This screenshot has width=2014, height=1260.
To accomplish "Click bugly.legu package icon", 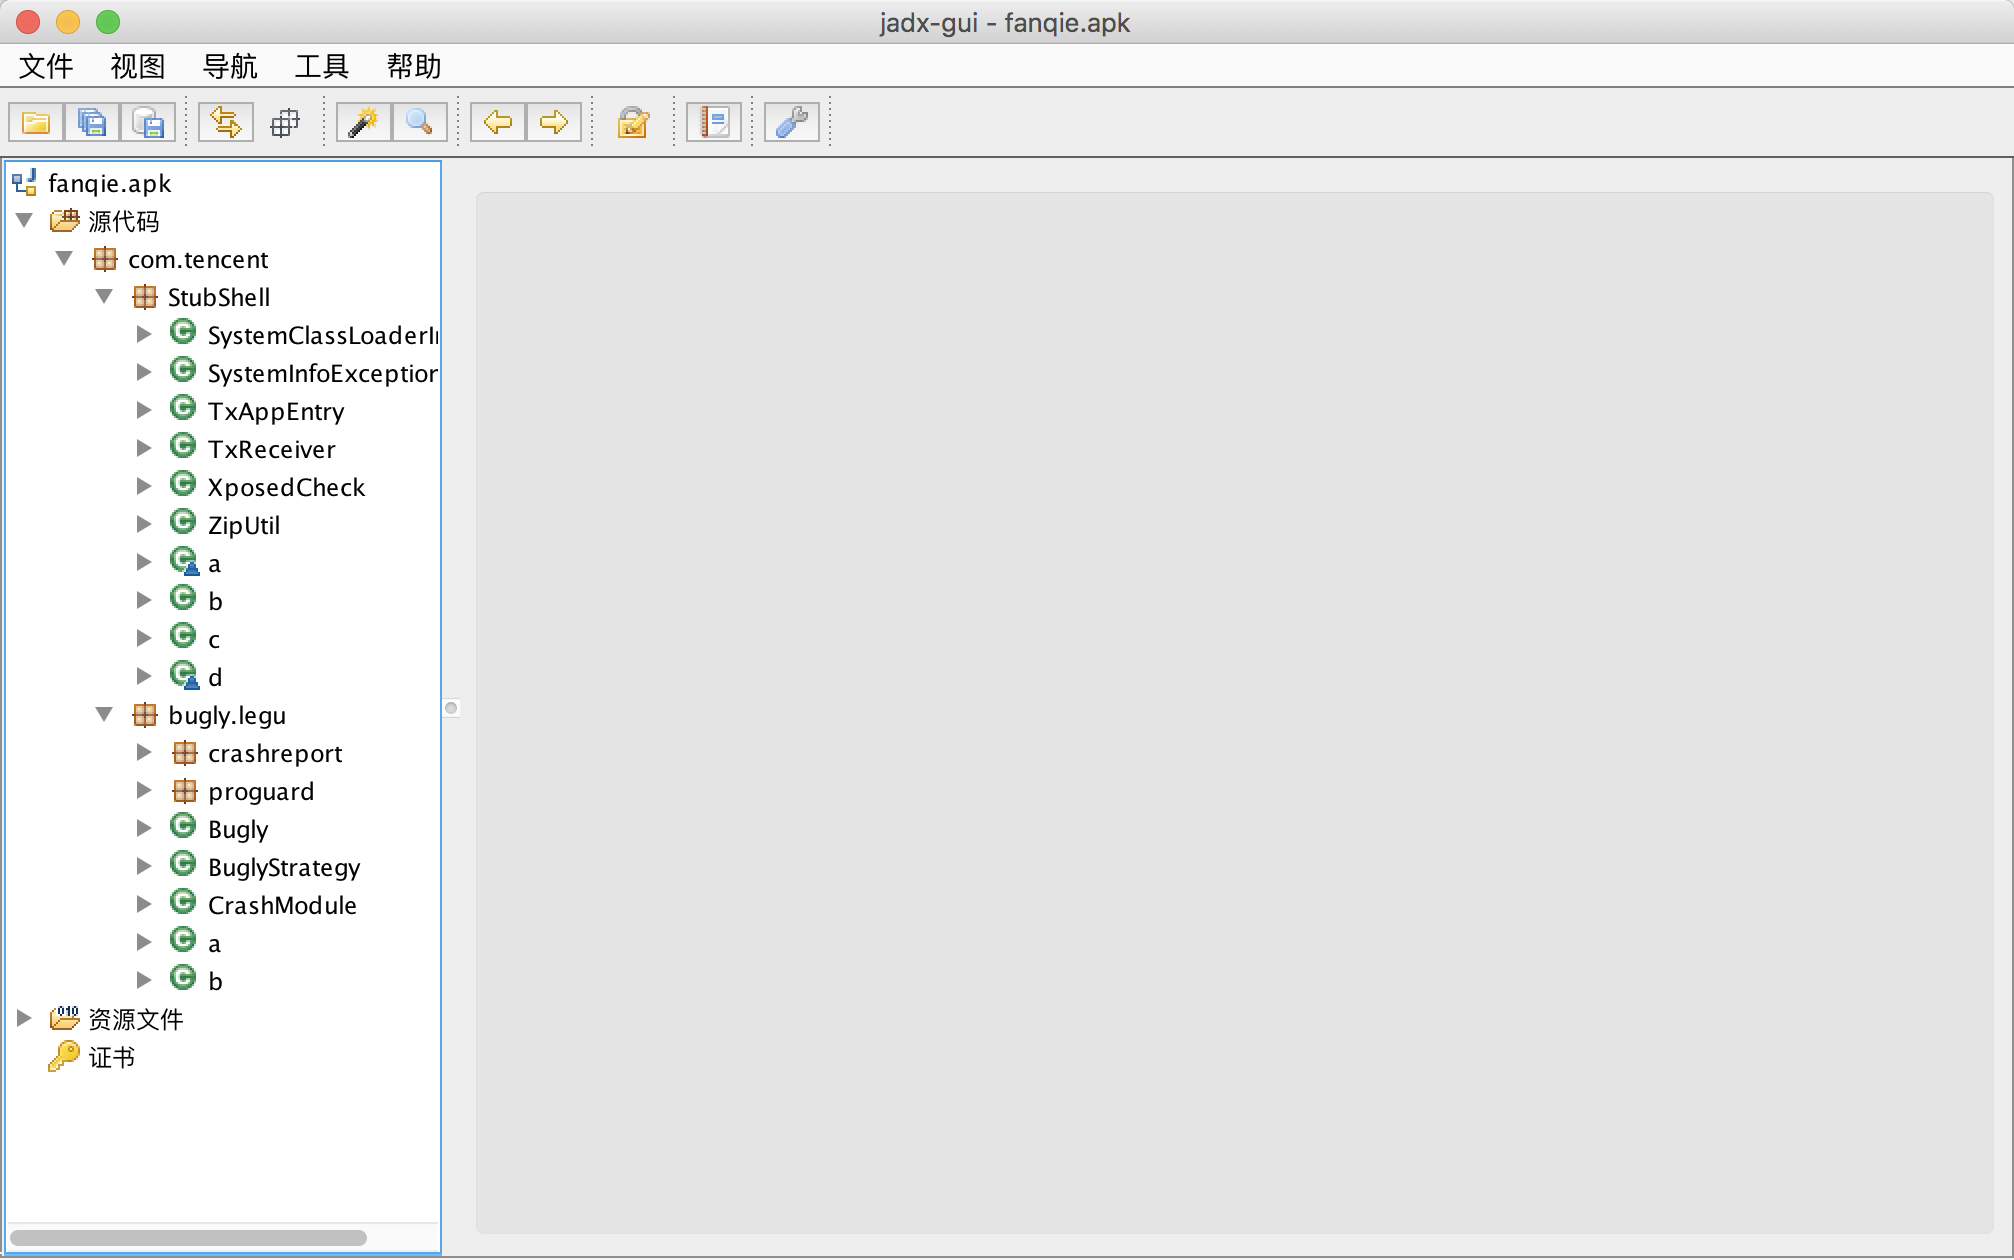I will coord(145,715).
